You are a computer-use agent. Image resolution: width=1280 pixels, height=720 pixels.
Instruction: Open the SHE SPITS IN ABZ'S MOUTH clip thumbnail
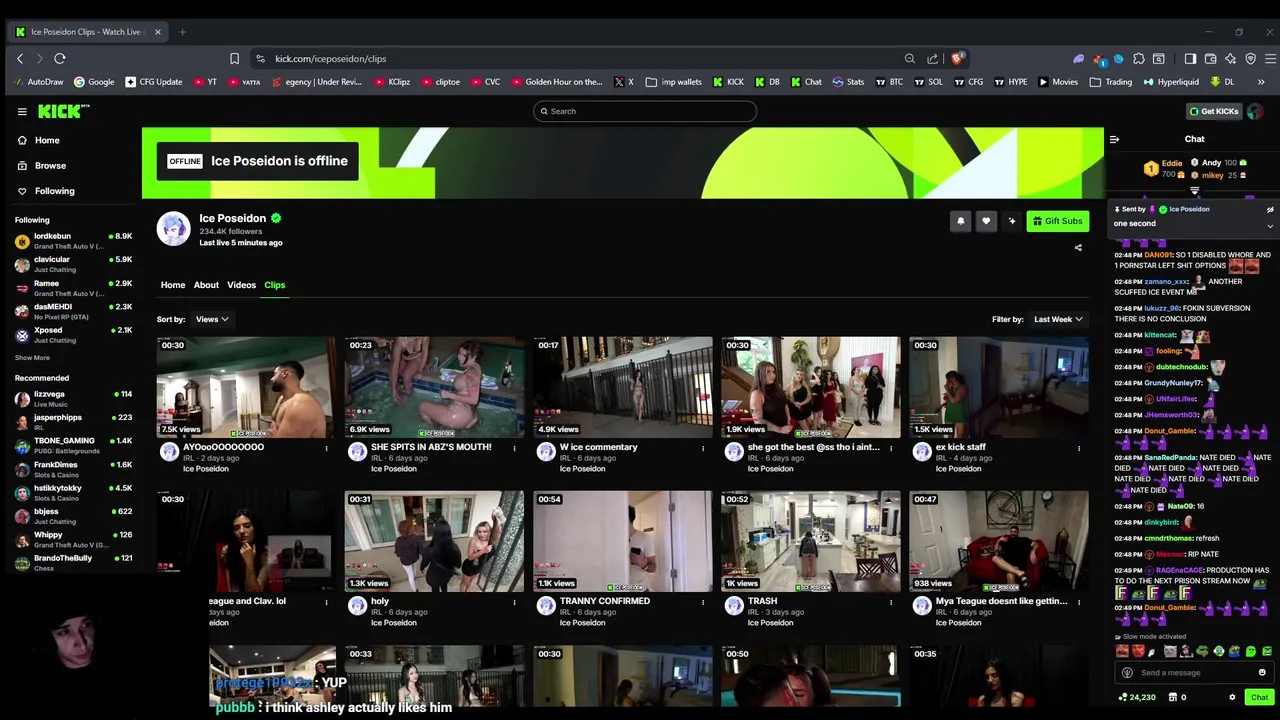434,387
